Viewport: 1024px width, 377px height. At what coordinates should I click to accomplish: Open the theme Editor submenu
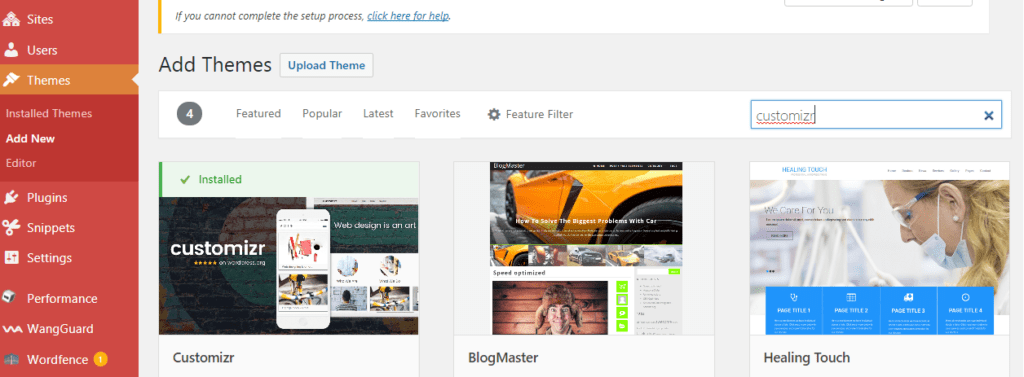click(21, 163)
